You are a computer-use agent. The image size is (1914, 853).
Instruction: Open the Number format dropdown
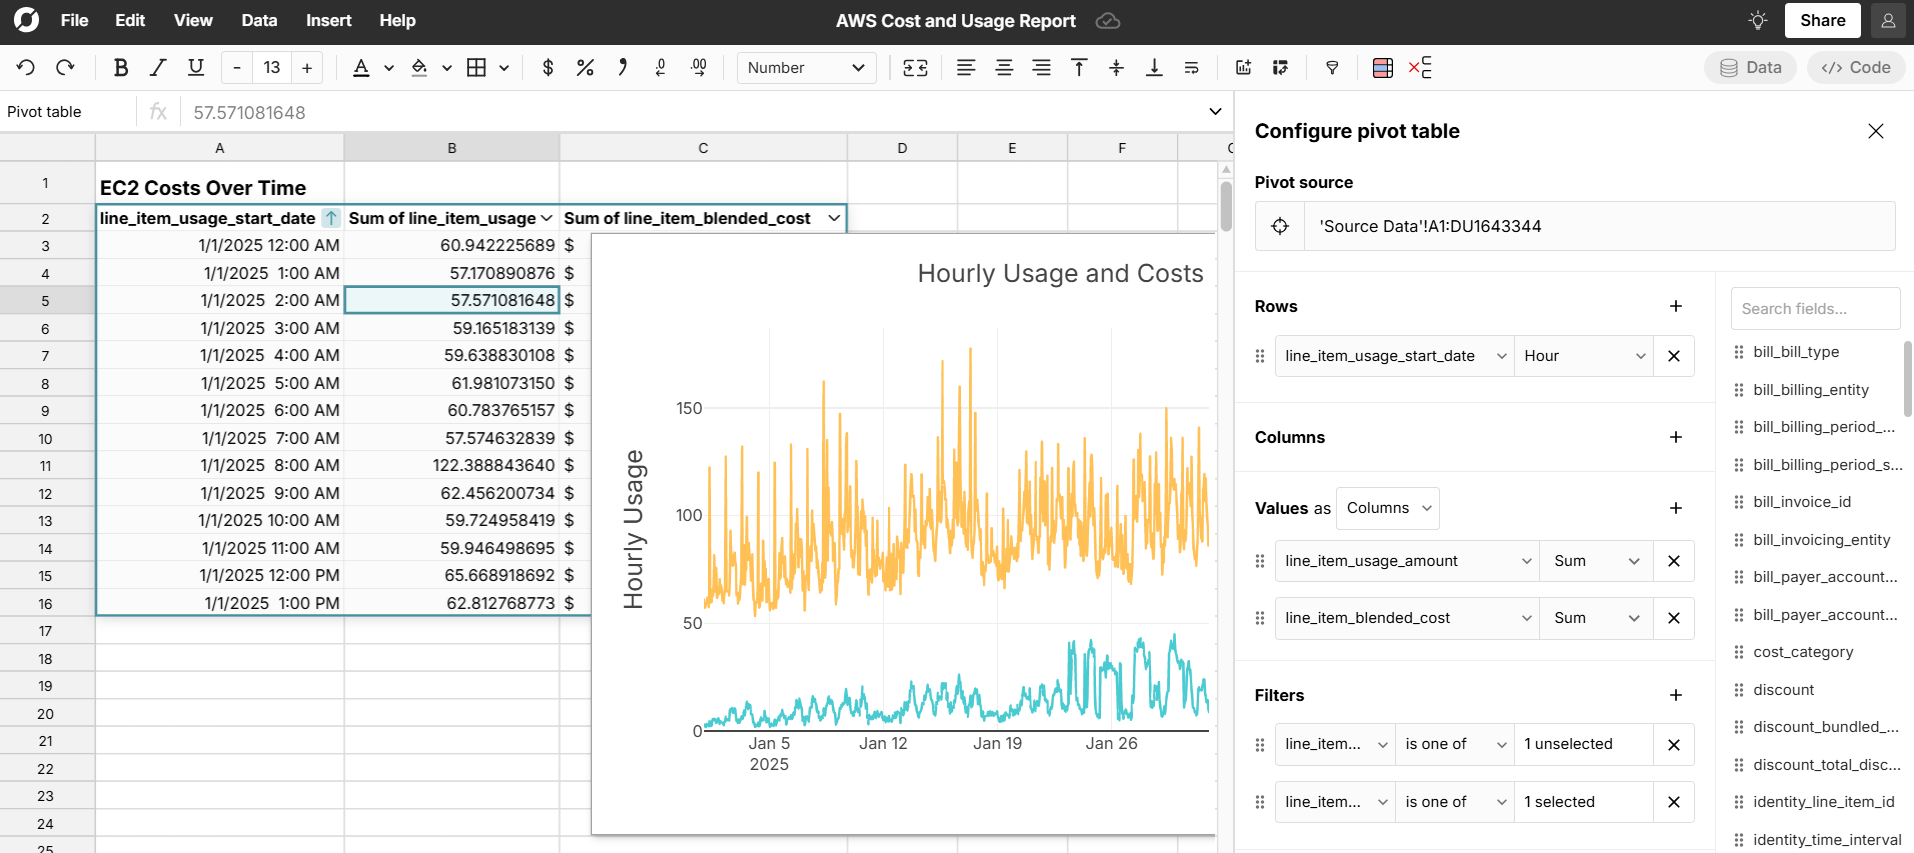click(x=806, y=68)
